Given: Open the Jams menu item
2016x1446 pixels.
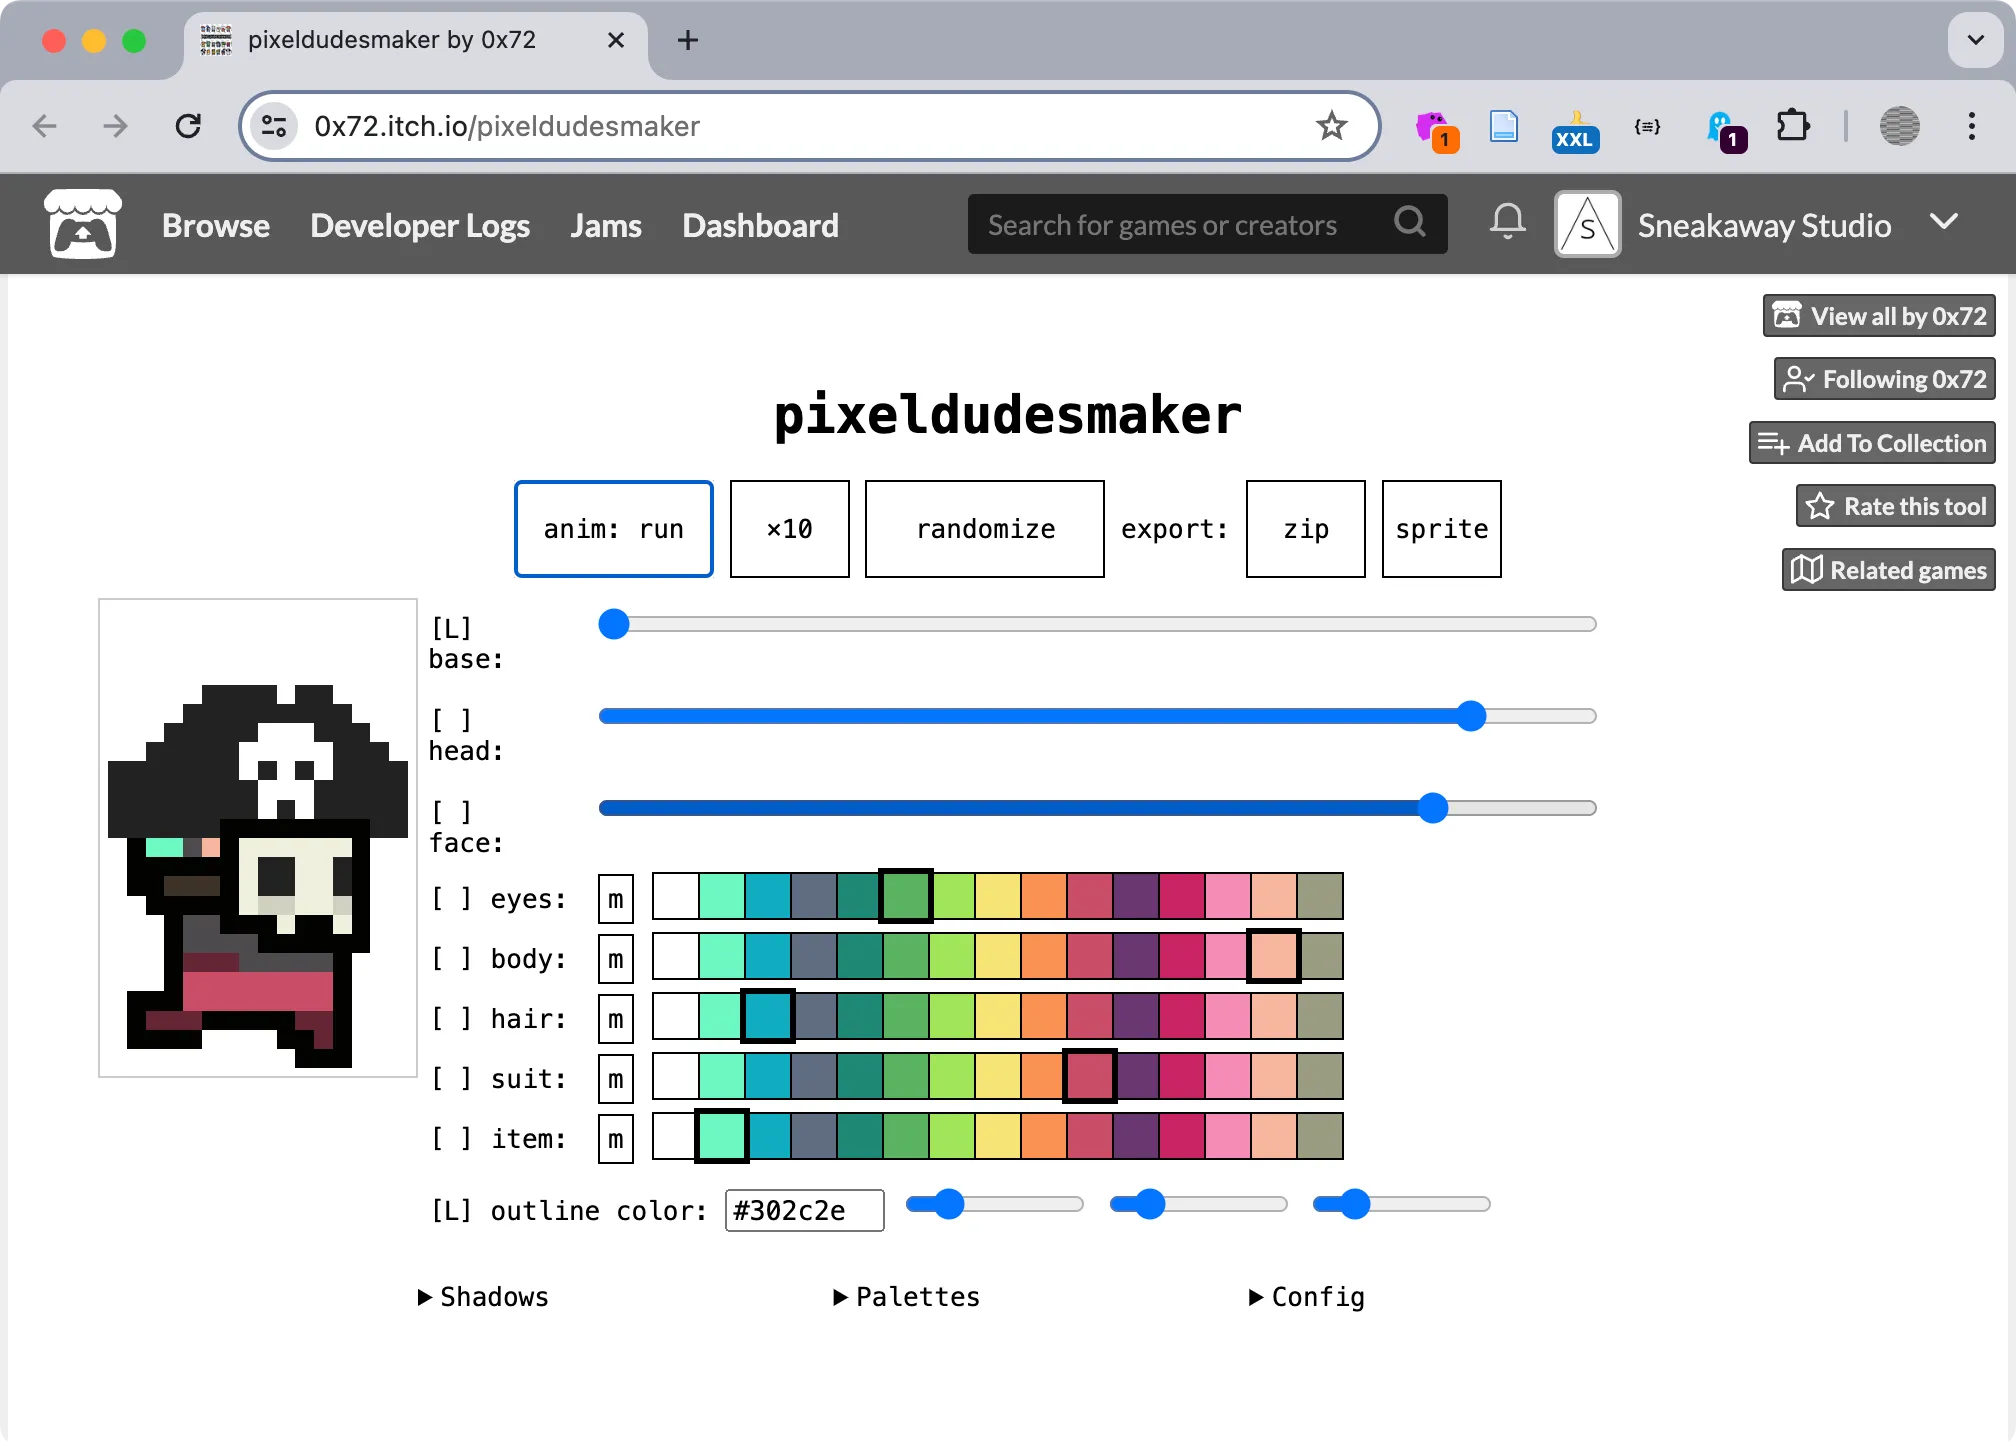Looking at the screenshot, I should pyautogui.click(x=605, y=224).
